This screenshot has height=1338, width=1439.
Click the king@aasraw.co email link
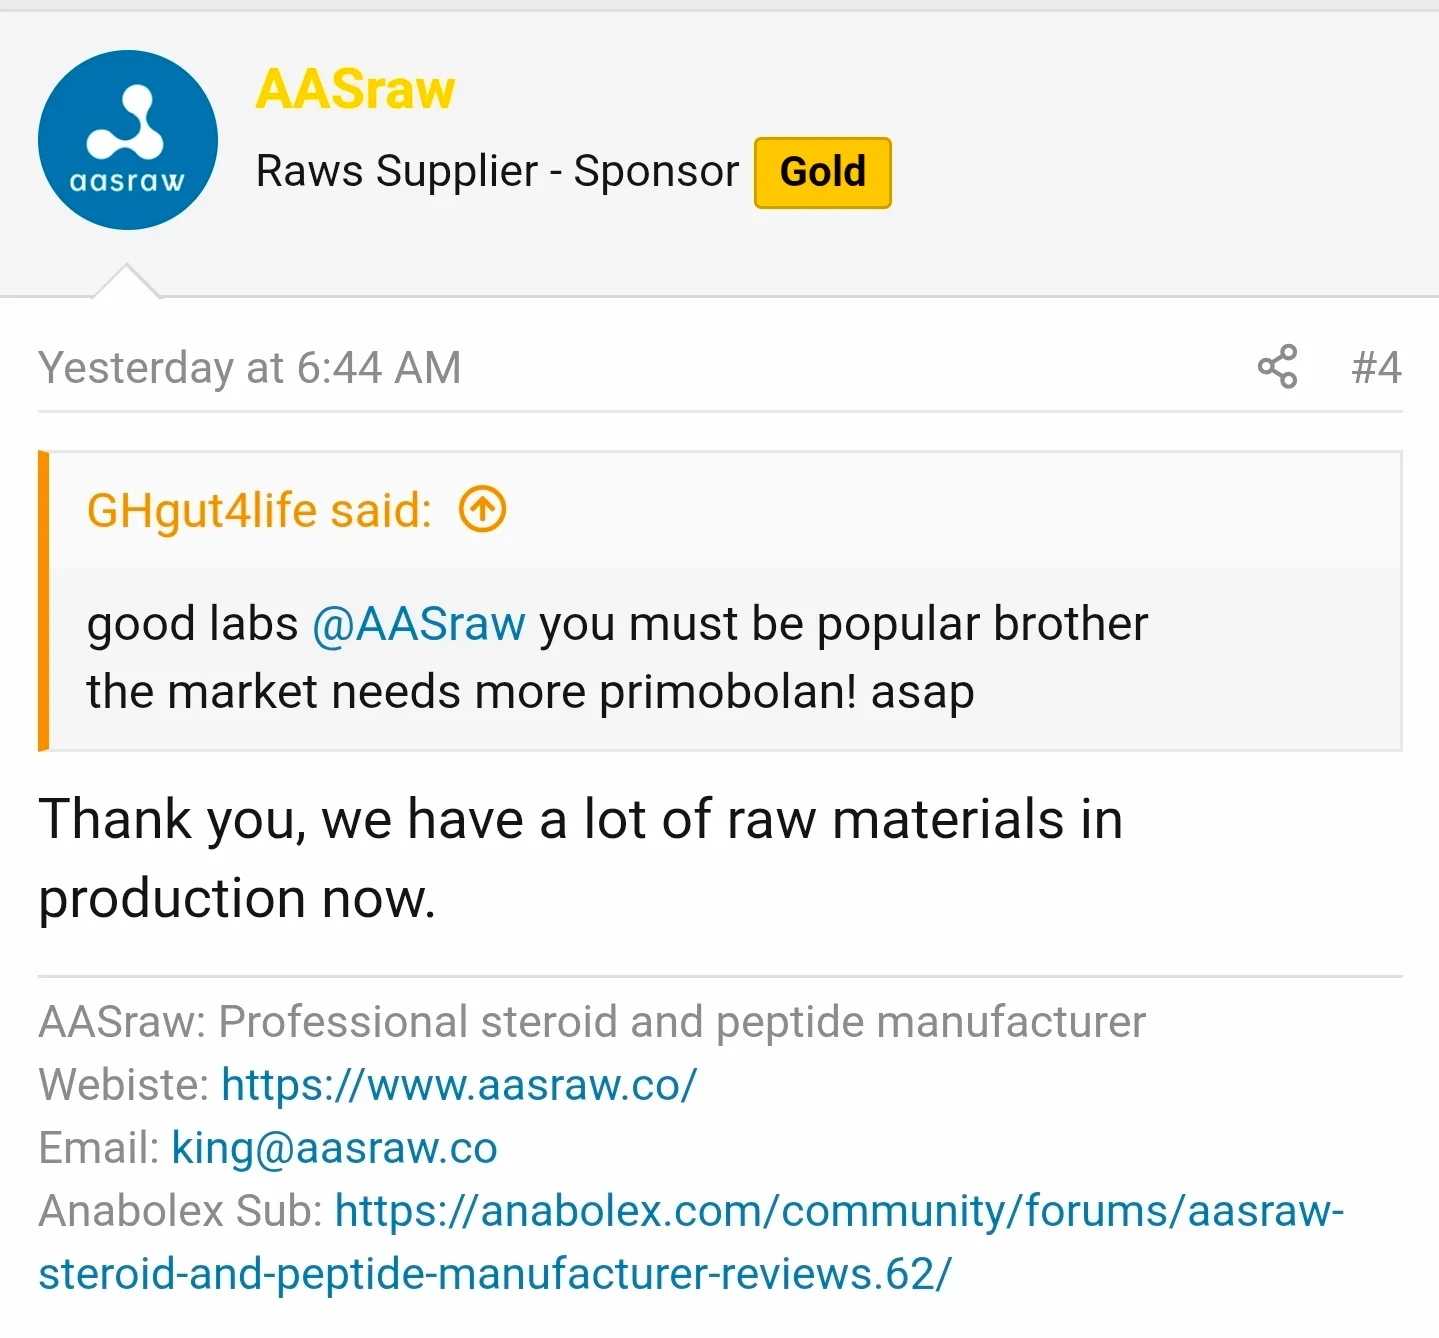[x=334, y=1148]
